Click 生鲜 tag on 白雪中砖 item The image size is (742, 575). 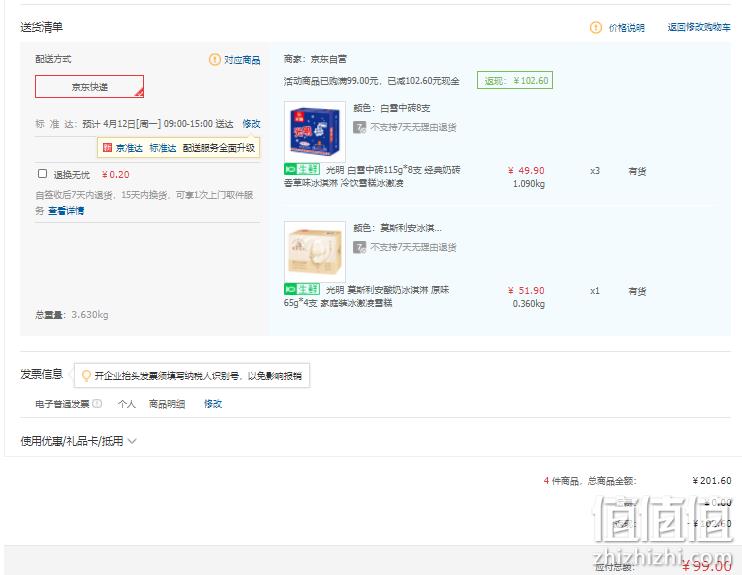(x=302, y=169)
